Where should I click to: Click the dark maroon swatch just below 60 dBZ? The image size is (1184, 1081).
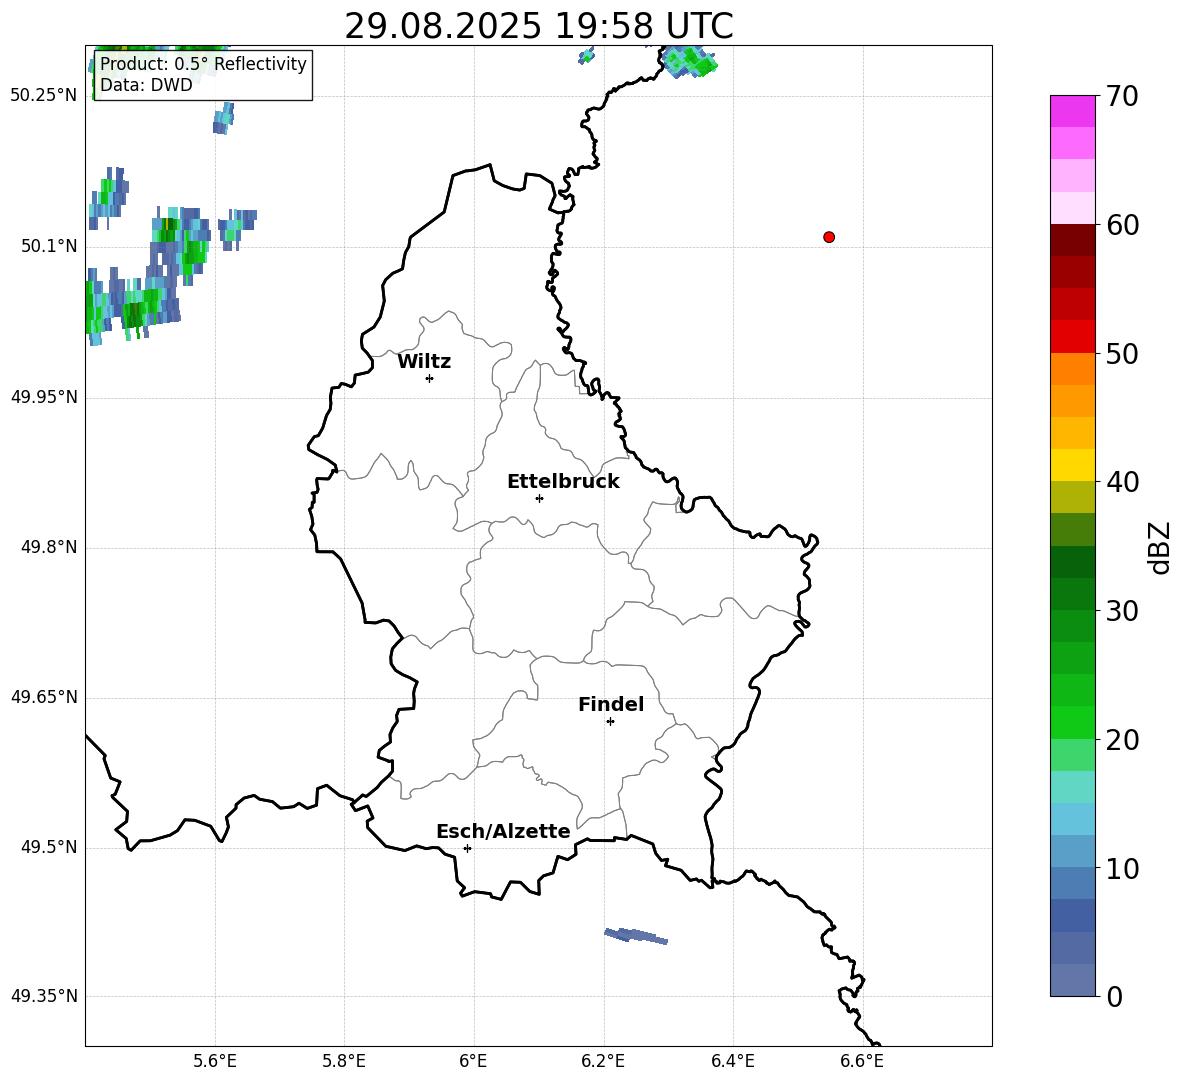pos(1073,240)
